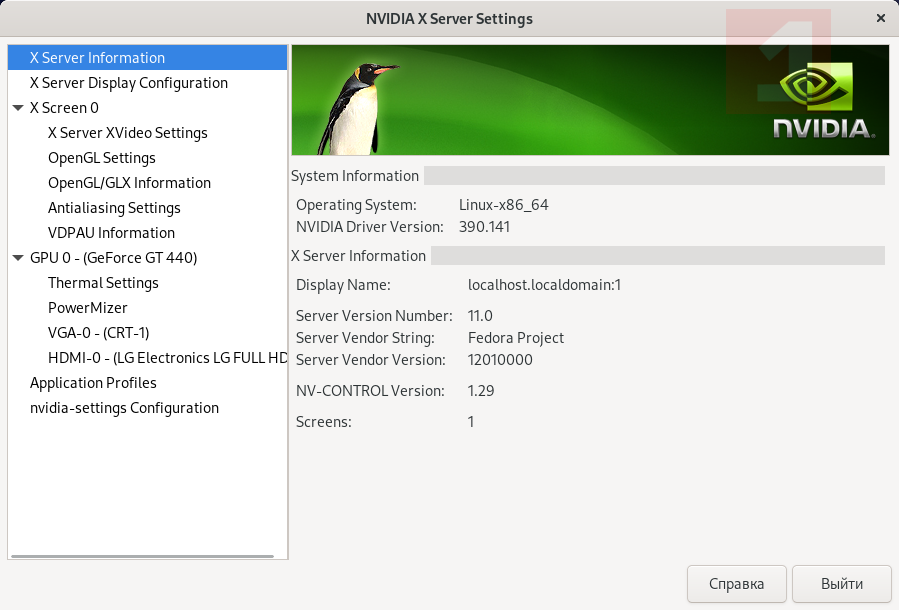Click the driver version value 390.141
Viewport: 899px width, 610px height.
click(484, 227)
